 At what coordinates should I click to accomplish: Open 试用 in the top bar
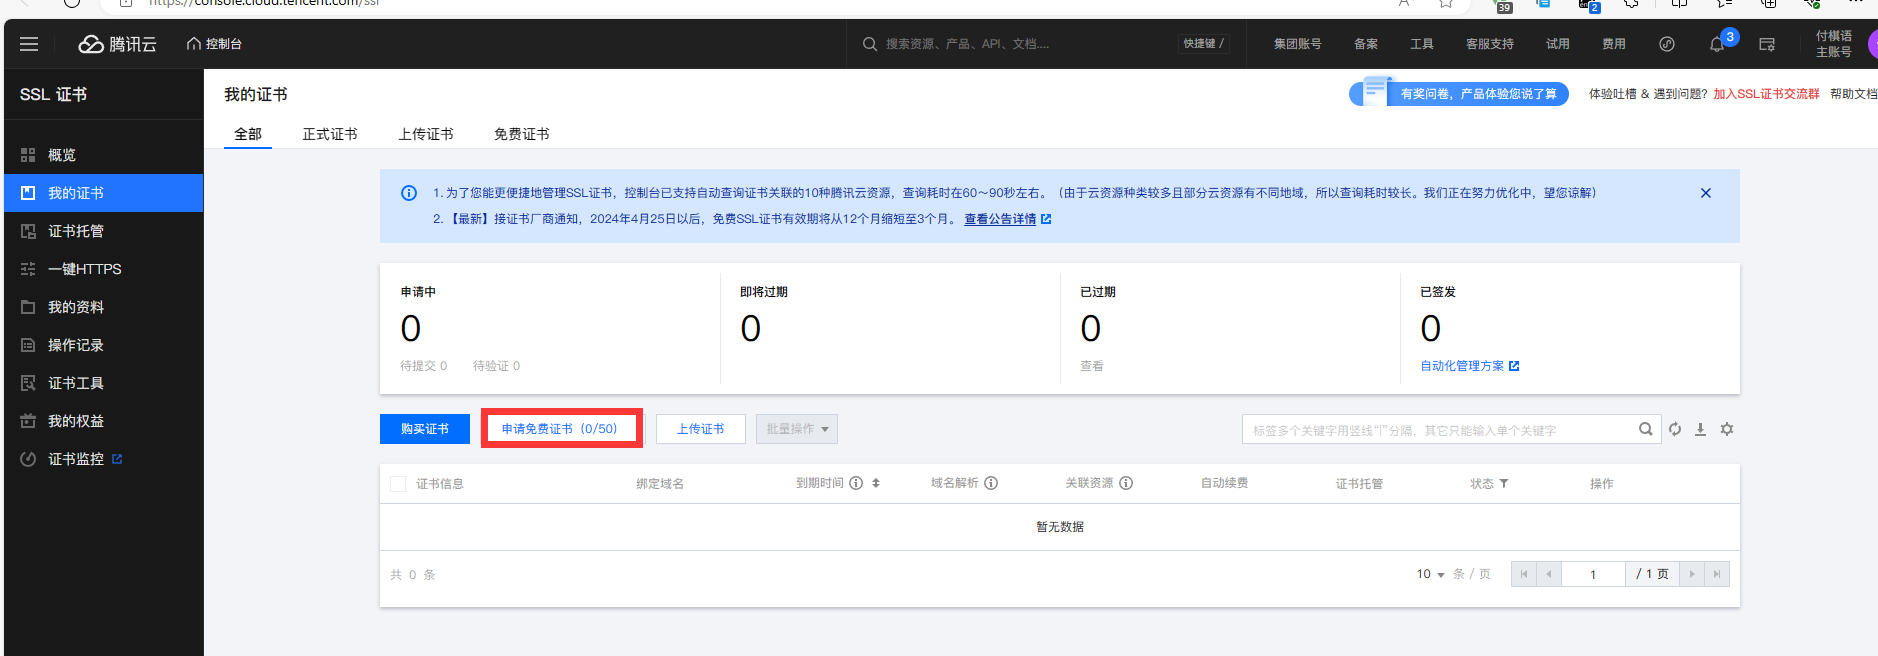pyautogui.click(x=1558, y=44)
